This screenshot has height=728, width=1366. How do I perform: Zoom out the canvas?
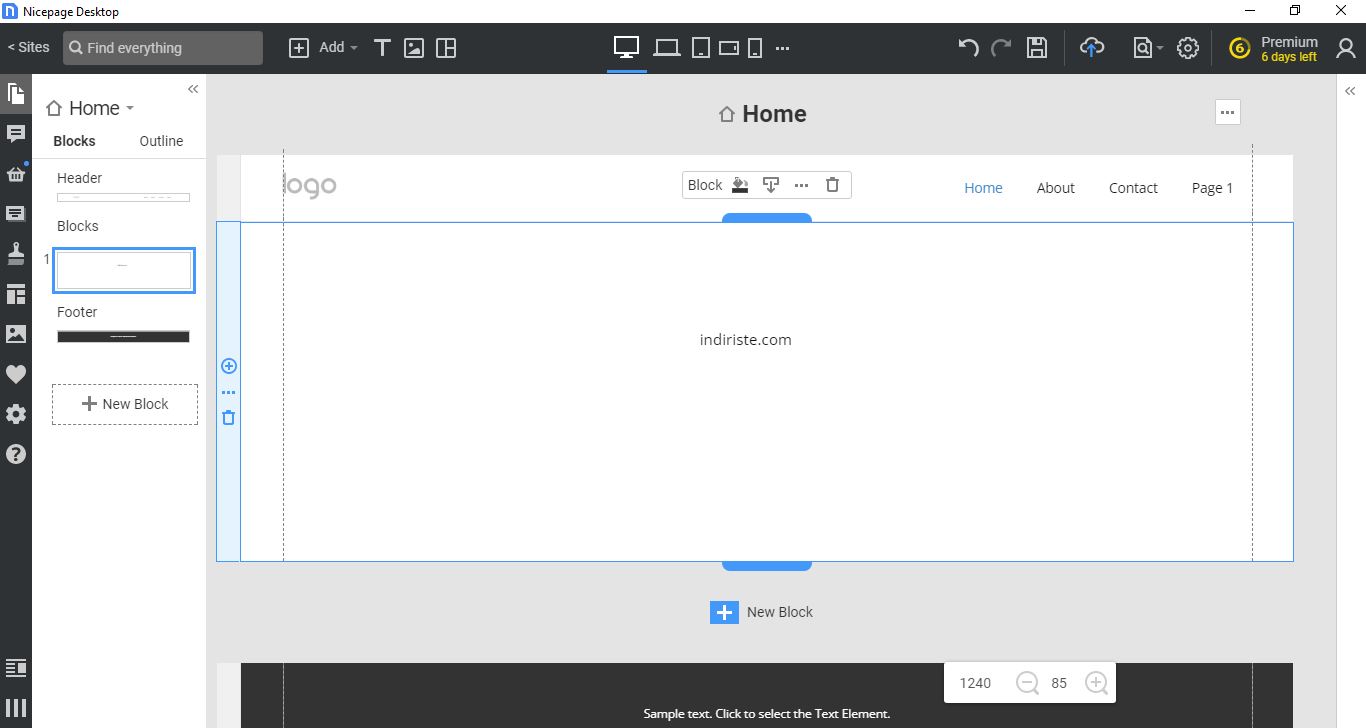(x=1027, y=683)
